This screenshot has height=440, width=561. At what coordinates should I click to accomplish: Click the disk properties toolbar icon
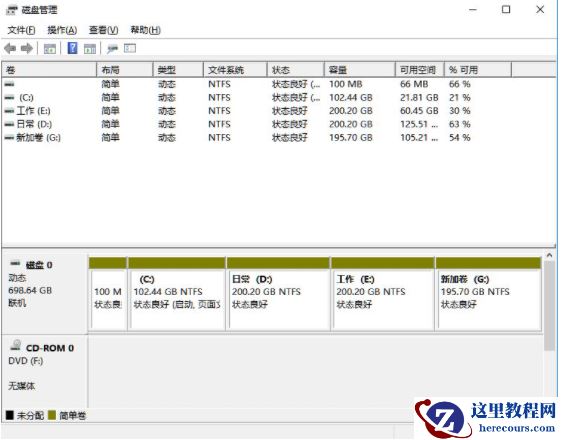click(112, 49)
